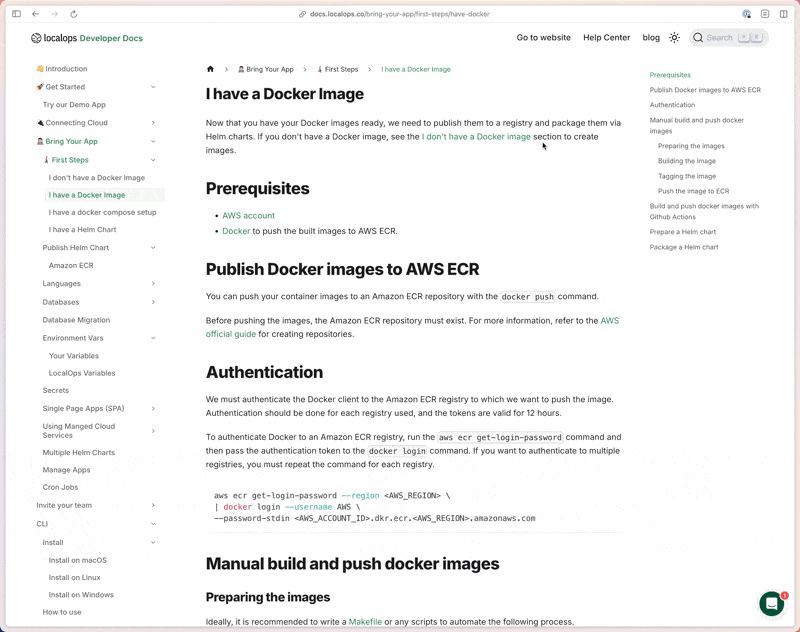The height and width of the screenshot is (632, 800).
Task: Open the reader view icon in toolbar
Action: coord(765,14)
